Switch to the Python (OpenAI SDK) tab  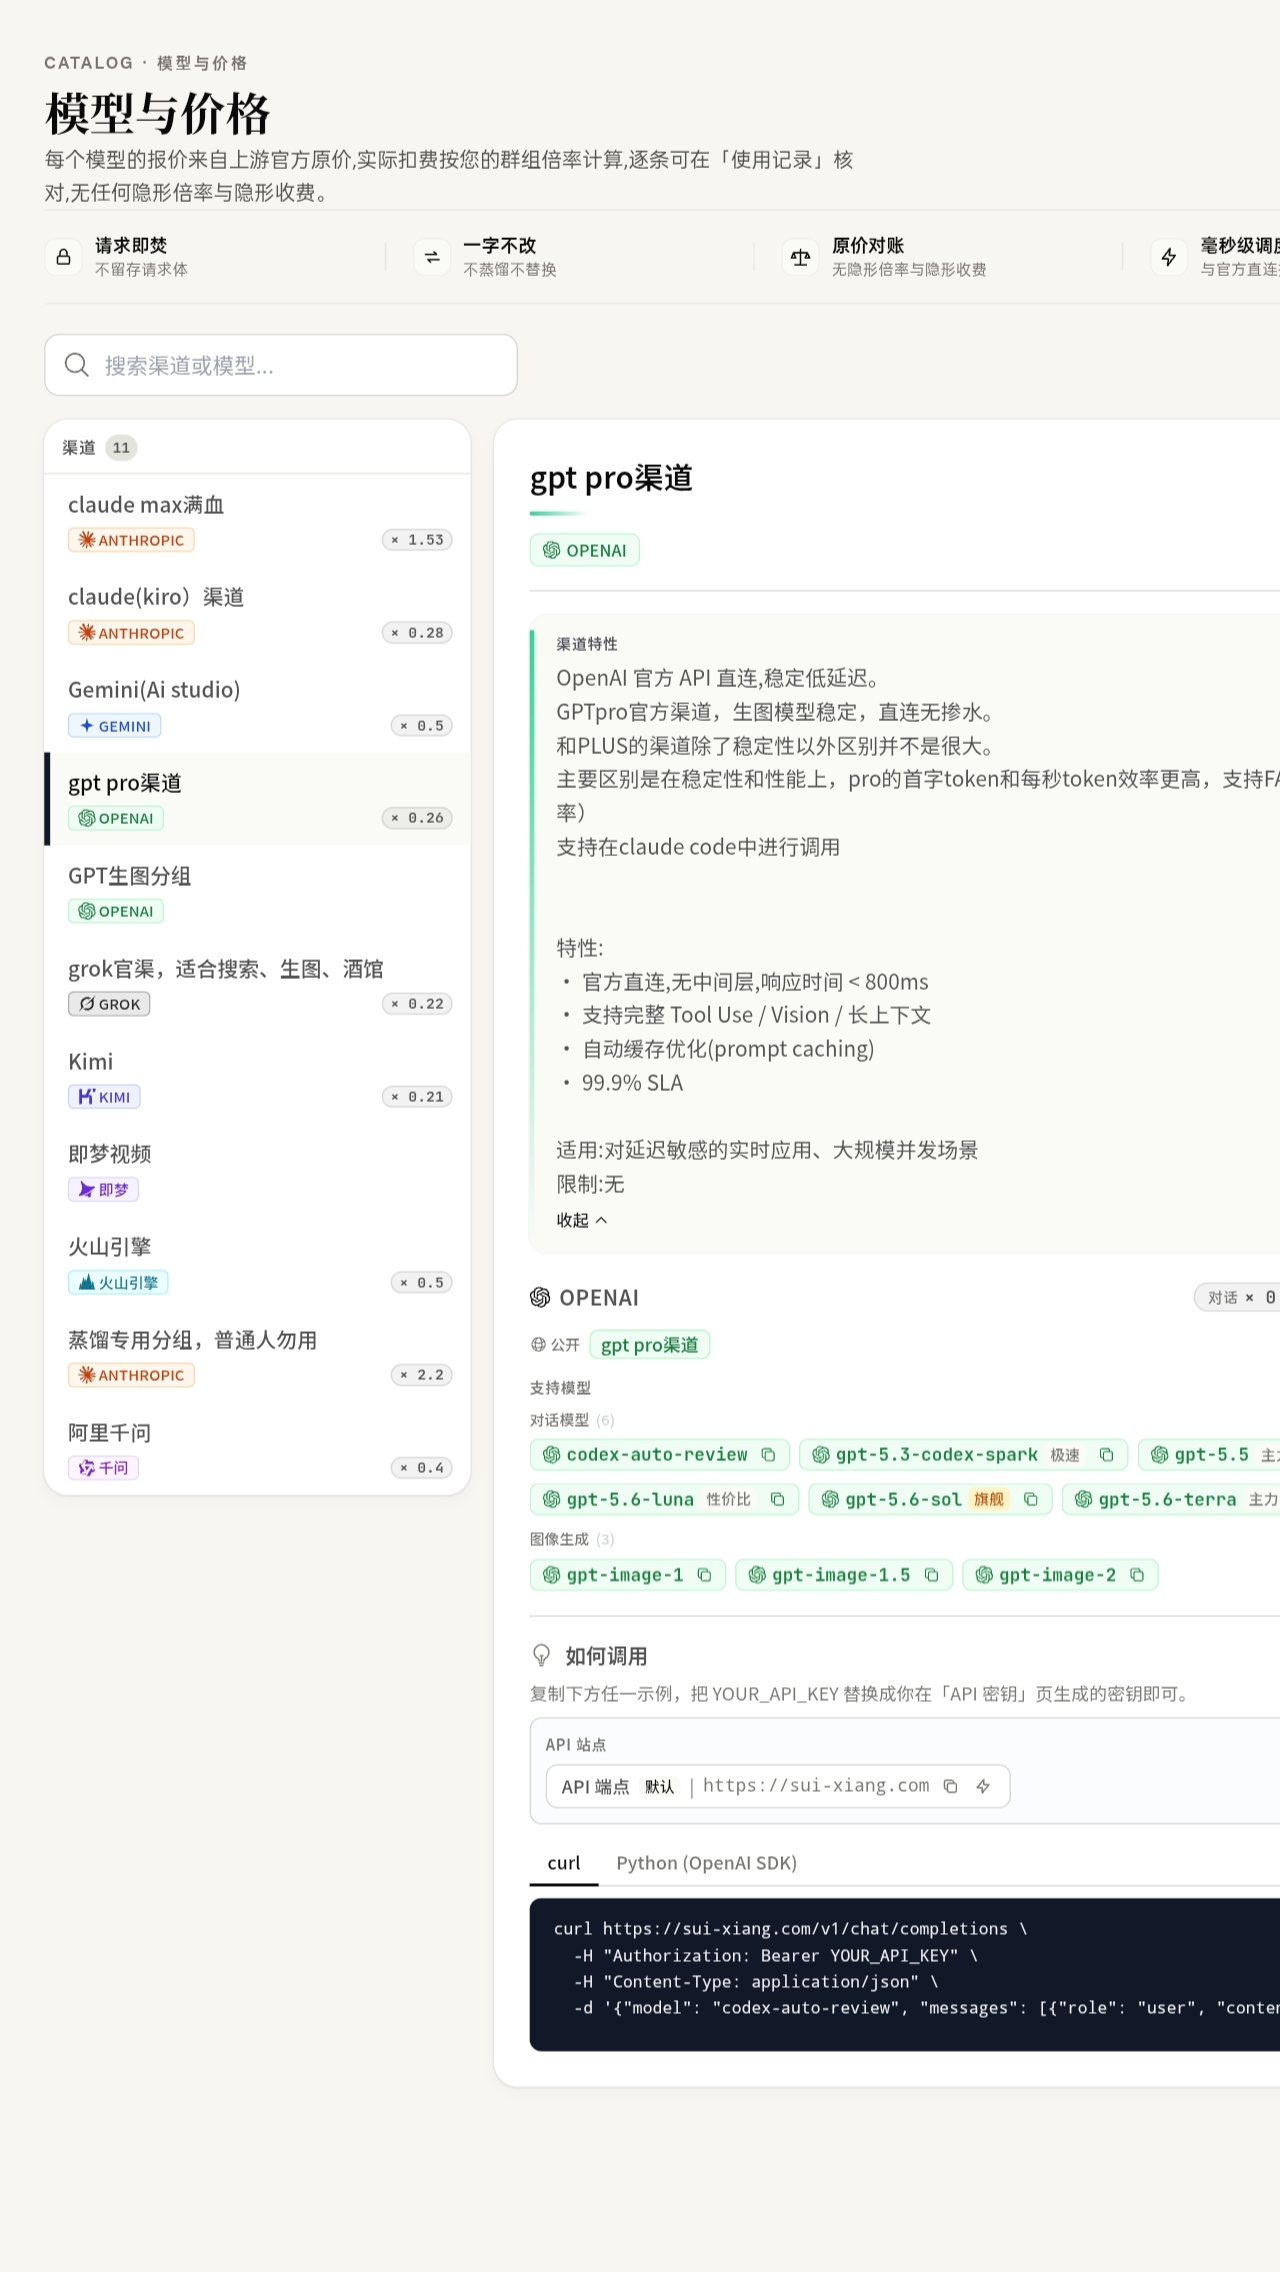(706, 1863)
